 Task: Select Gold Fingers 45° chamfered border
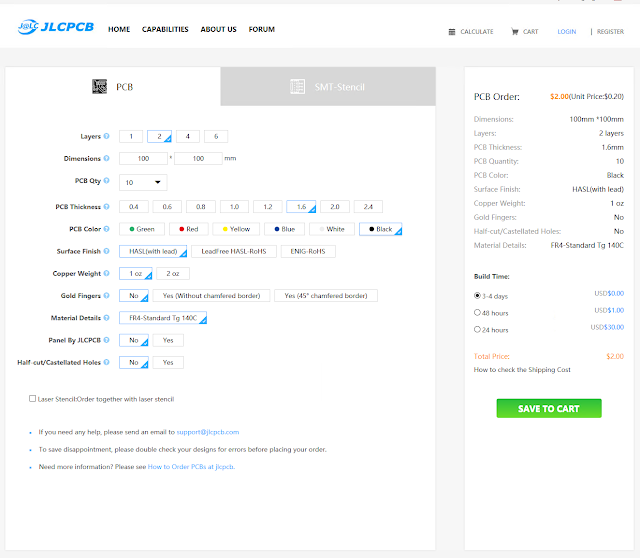326,296
